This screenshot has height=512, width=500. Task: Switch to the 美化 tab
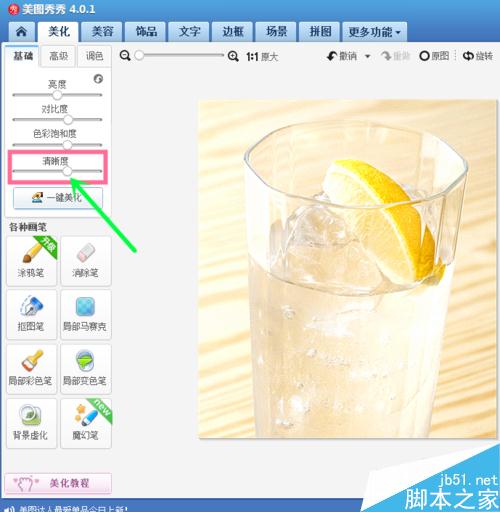coord(58,32)
